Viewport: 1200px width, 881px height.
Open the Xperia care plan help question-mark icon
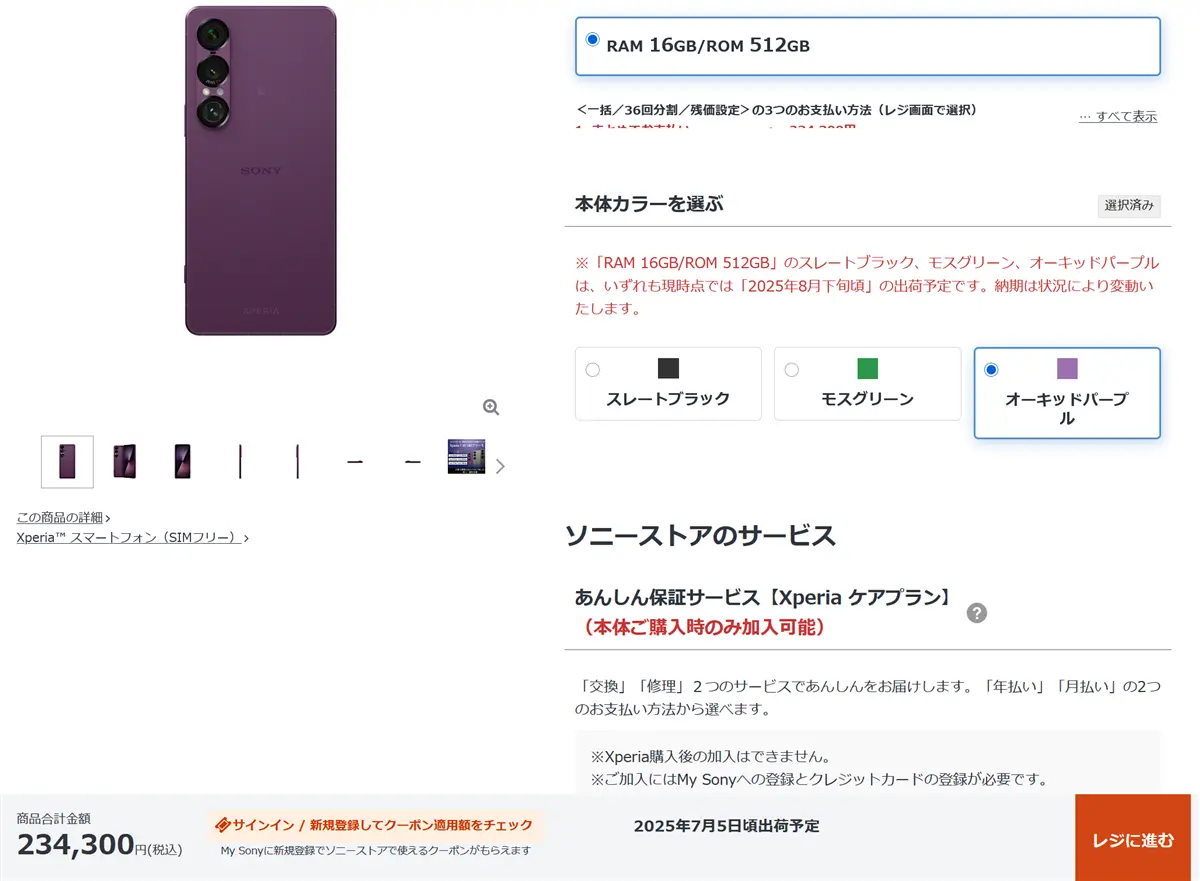coord(977,613)
